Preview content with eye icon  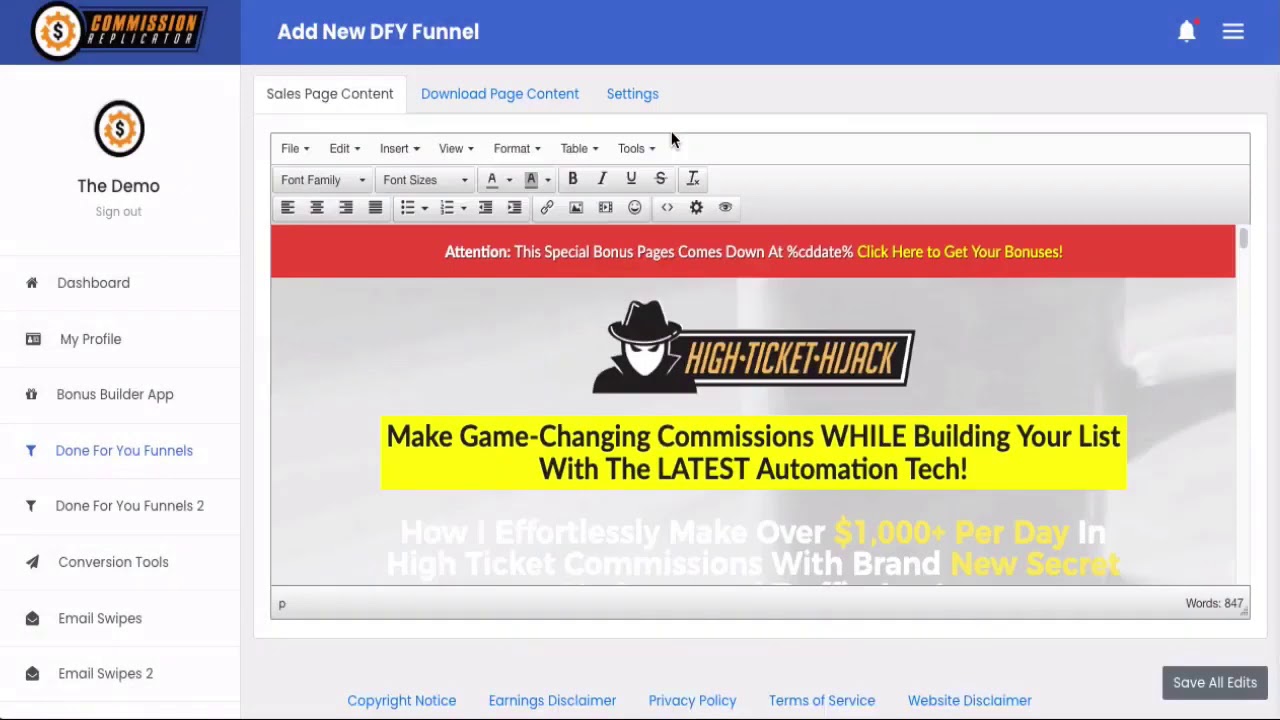[x=725, y=208]
